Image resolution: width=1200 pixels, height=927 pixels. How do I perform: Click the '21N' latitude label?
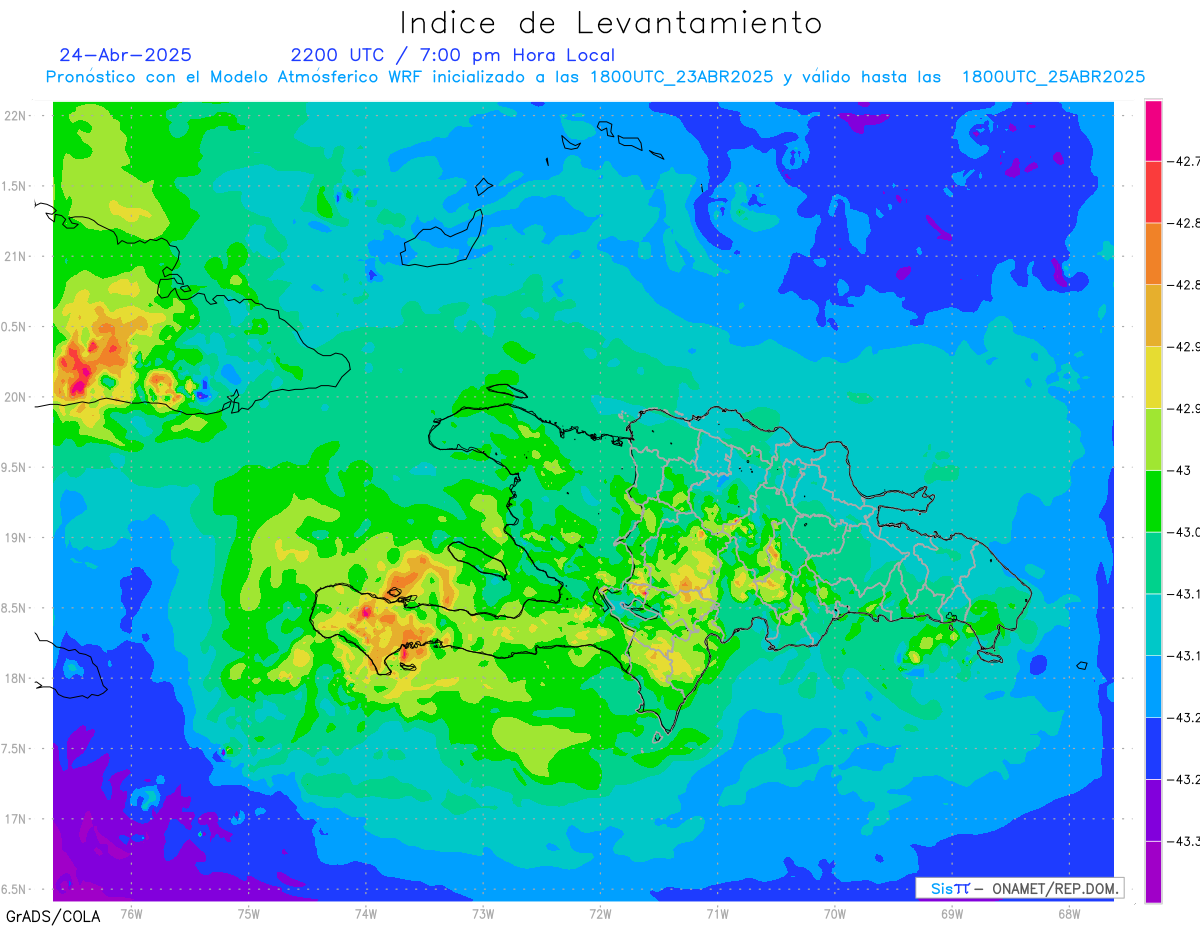coord(15,256)
